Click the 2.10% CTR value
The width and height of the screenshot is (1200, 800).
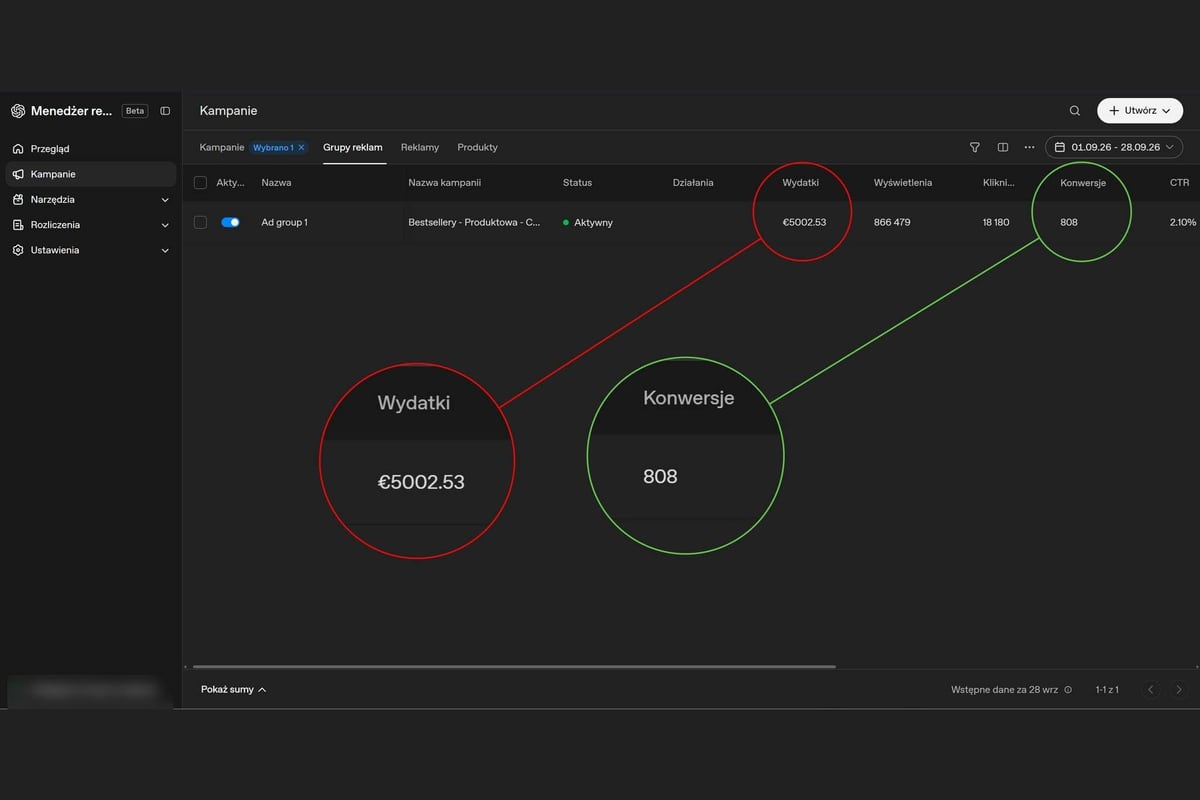click(1183, 222)
